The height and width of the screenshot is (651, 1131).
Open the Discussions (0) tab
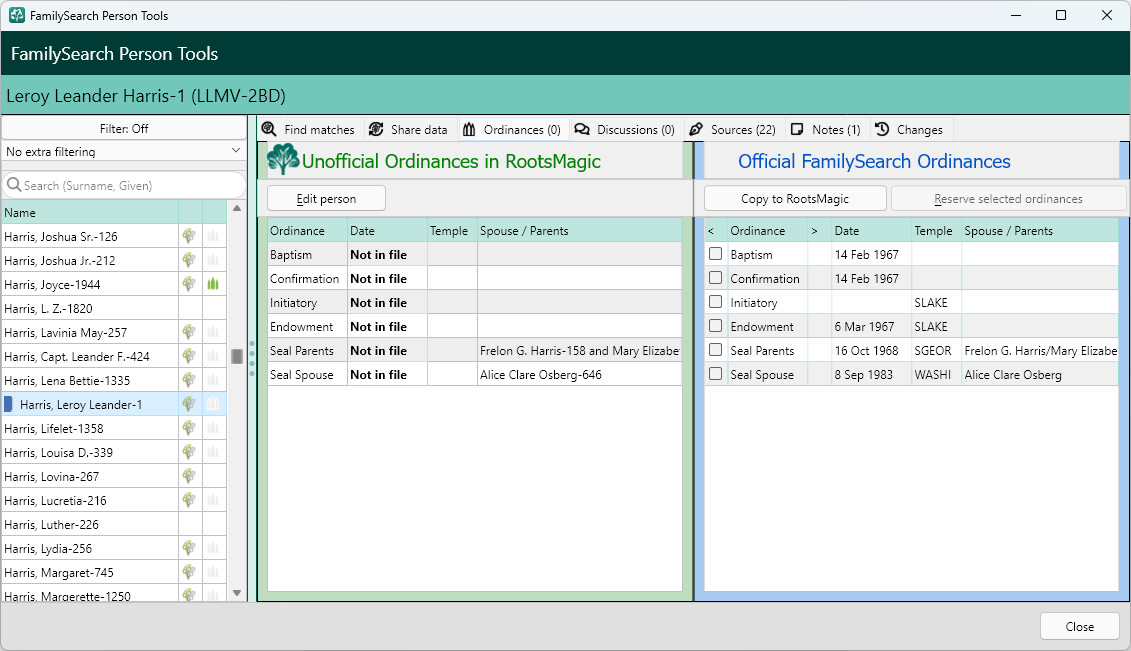tap(625, 130)
